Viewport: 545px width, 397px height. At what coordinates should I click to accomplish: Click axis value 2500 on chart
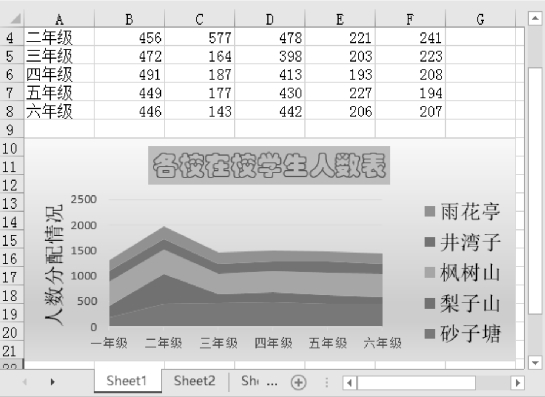[84, 200]
